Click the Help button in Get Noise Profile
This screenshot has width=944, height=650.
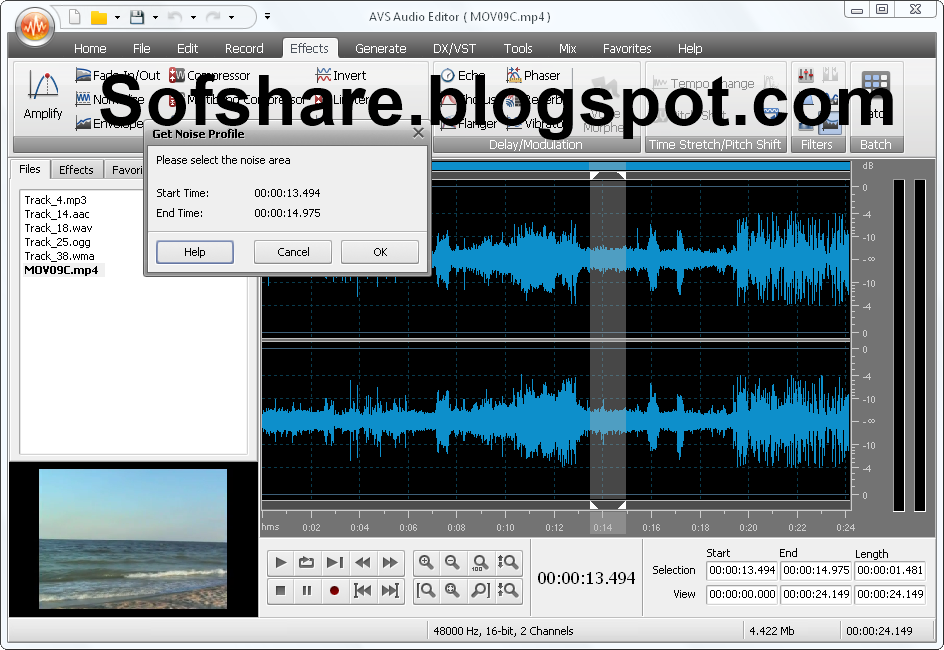point(194,252)
